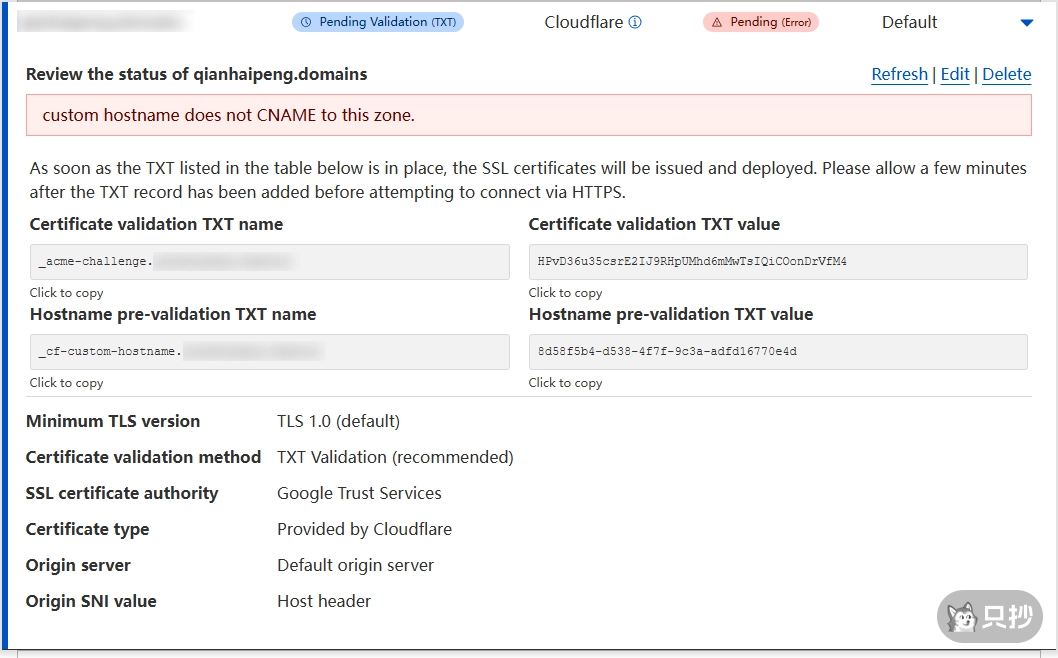The width and height of the screenshot is (1058, 658).
Task: Select the Hostname pre-validation TXT value field
Action: [777, 352]
